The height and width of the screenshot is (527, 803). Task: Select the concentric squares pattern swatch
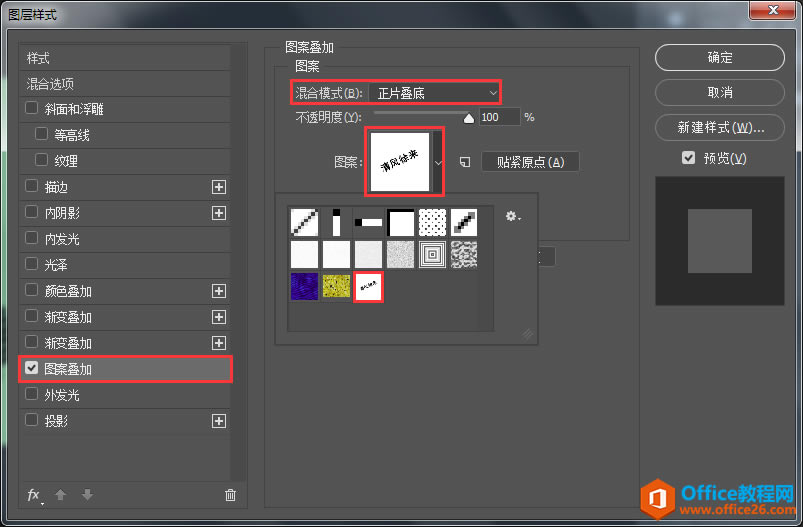click(432, 255)
